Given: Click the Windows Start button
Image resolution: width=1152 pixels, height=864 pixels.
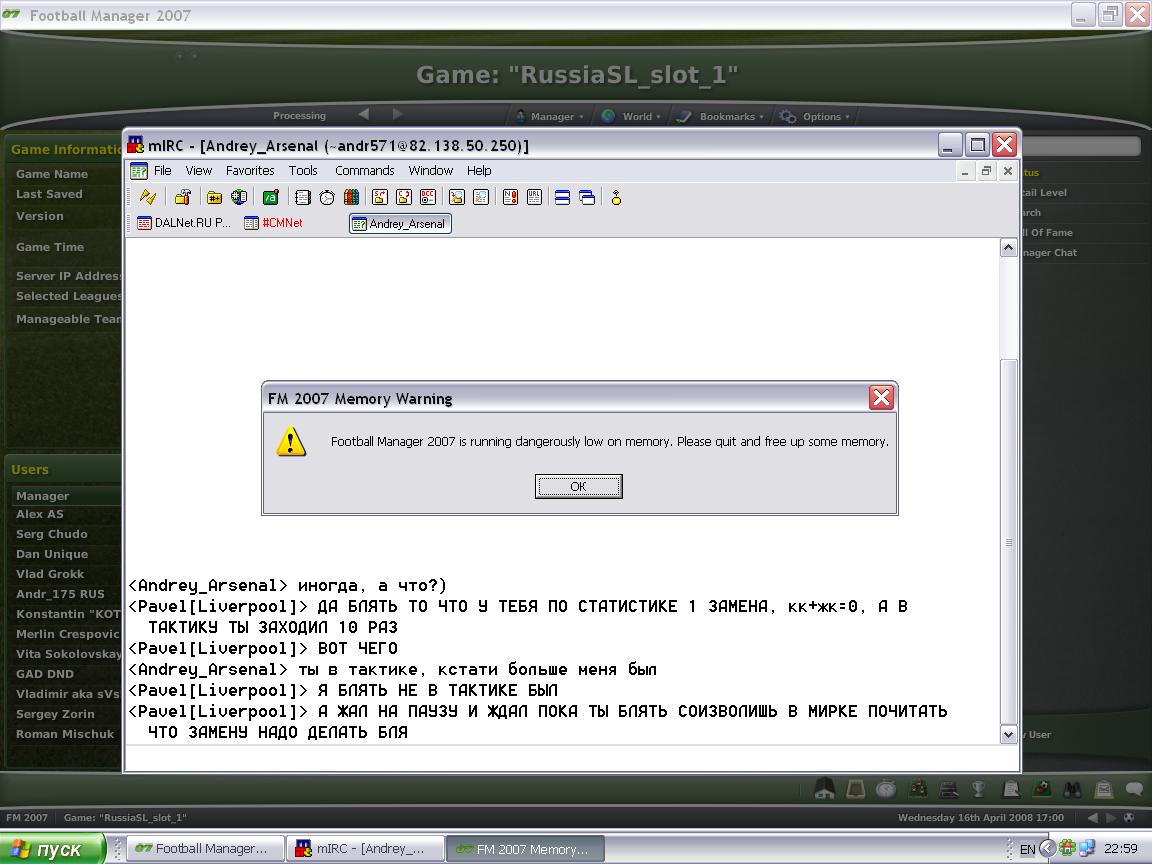Looking at the screenshot, I should click(x=52, y=849).
